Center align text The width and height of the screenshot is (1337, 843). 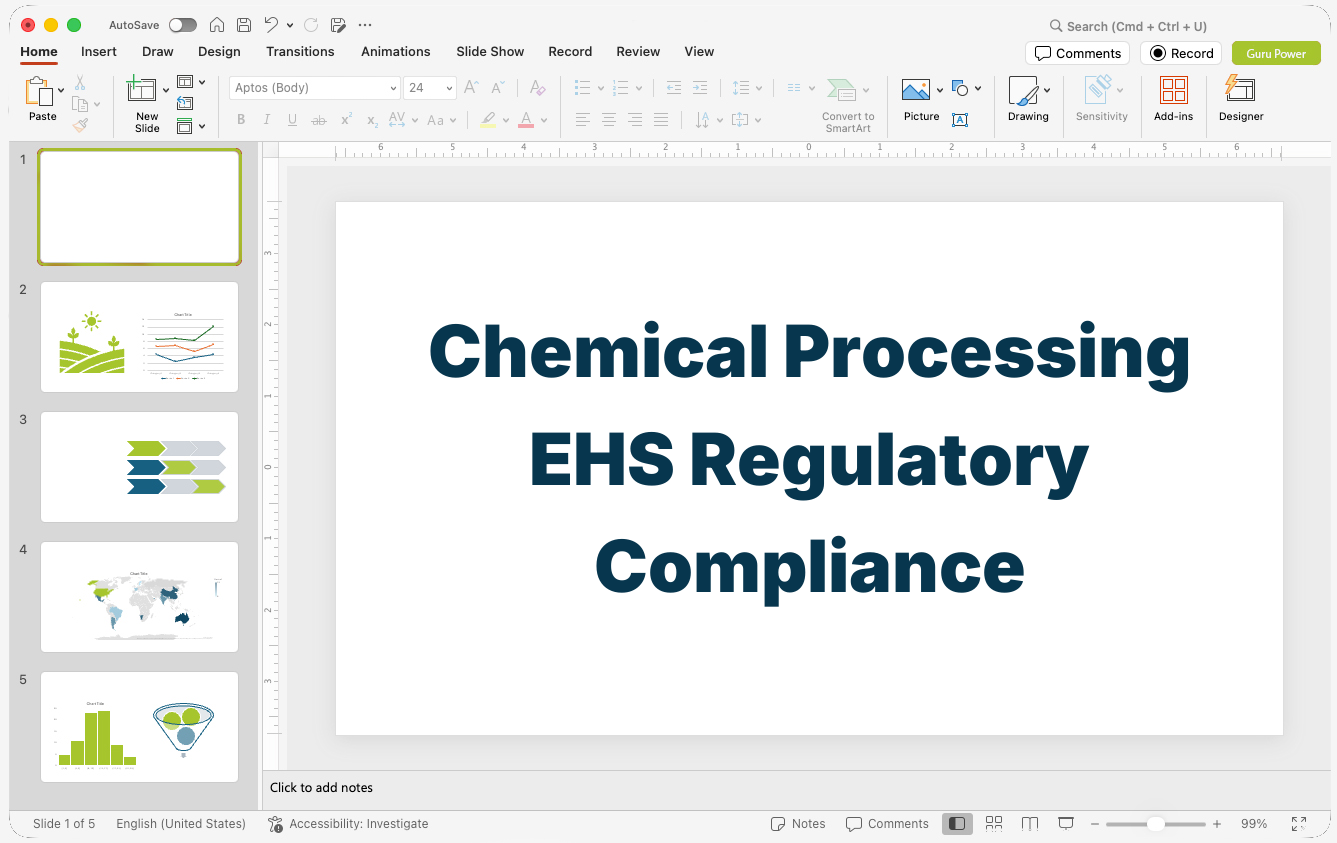[x=609, y=120]
